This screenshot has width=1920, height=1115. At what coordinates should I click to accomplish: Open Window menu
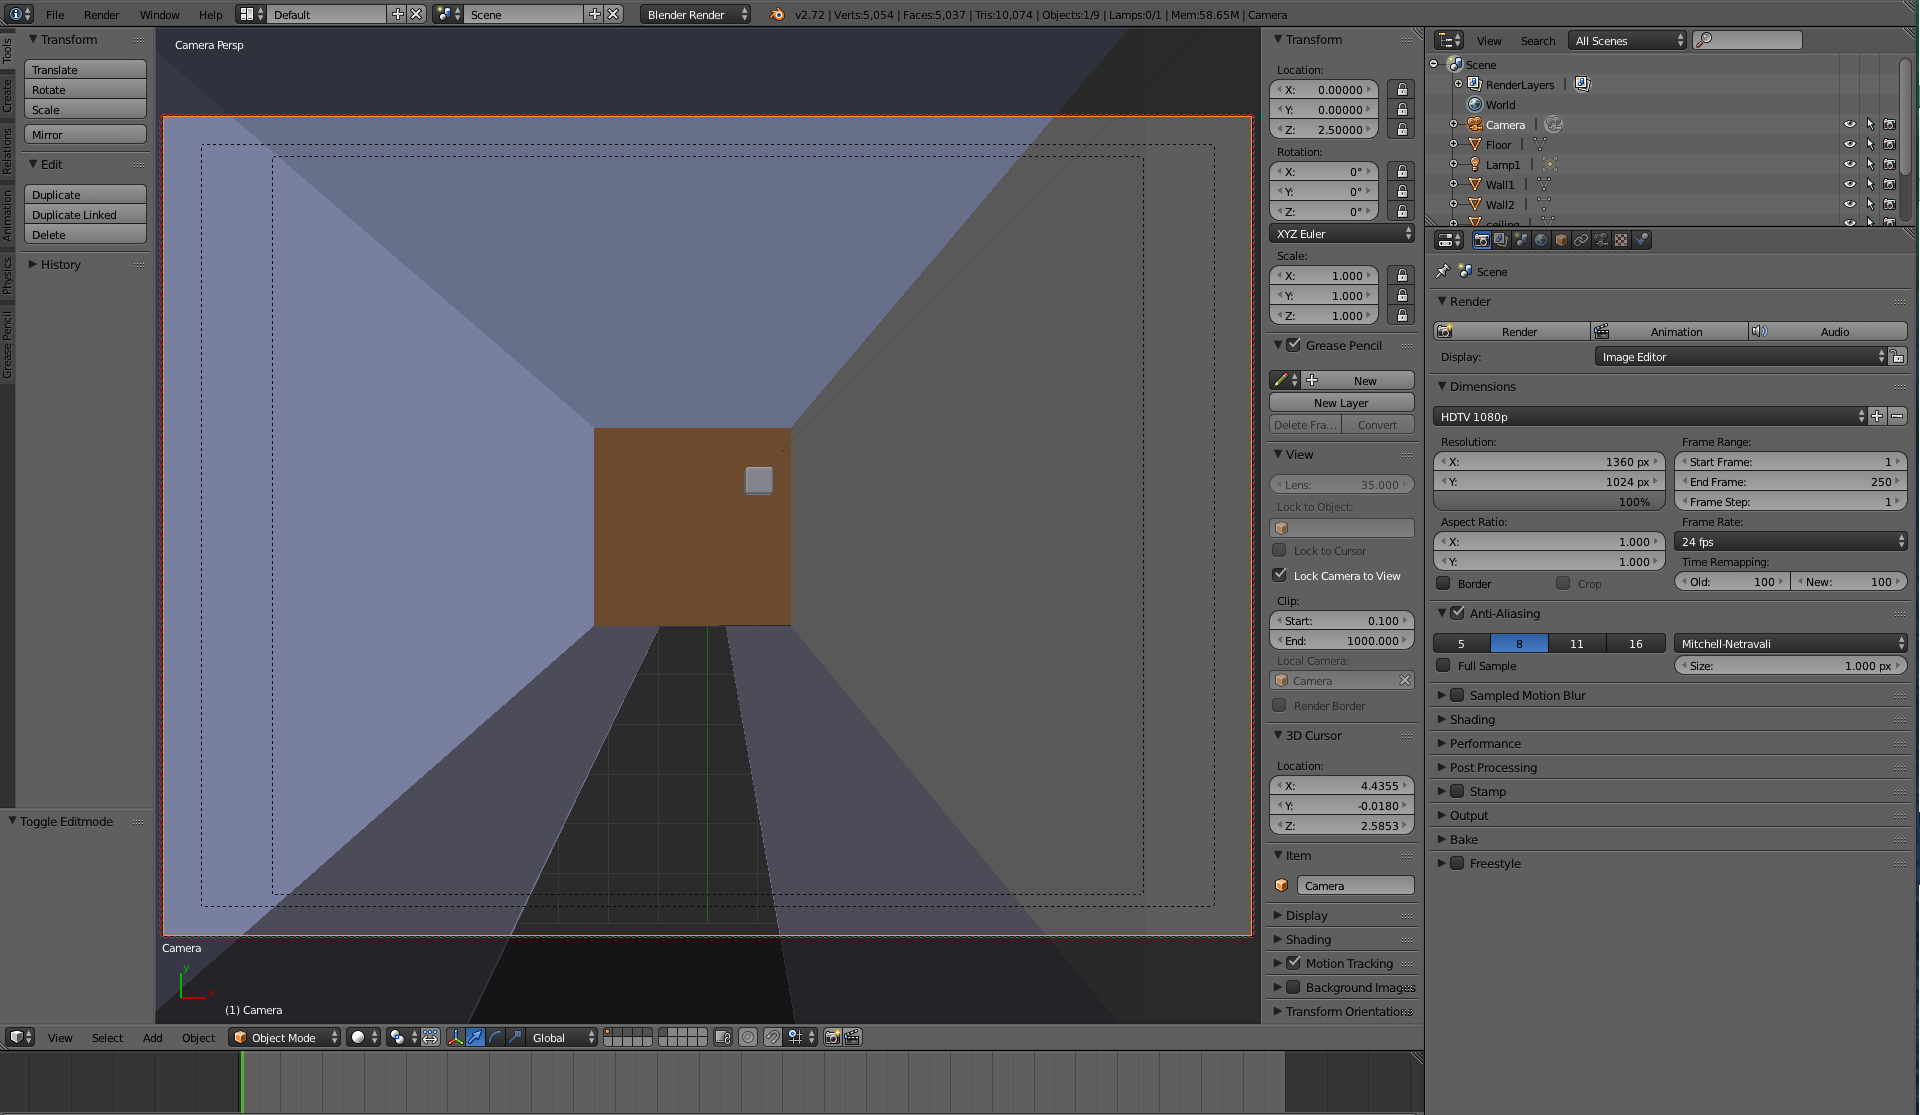(159, 14)
